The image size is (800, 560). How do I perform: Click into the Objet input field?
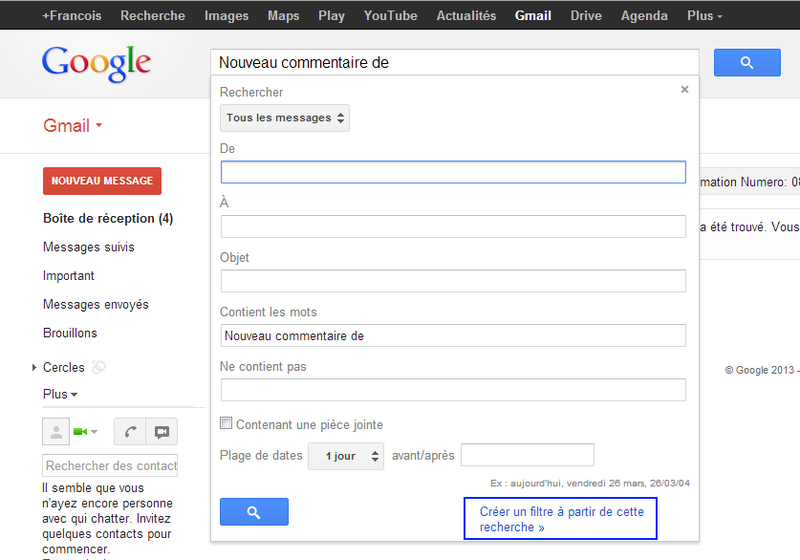coord(453,281)
